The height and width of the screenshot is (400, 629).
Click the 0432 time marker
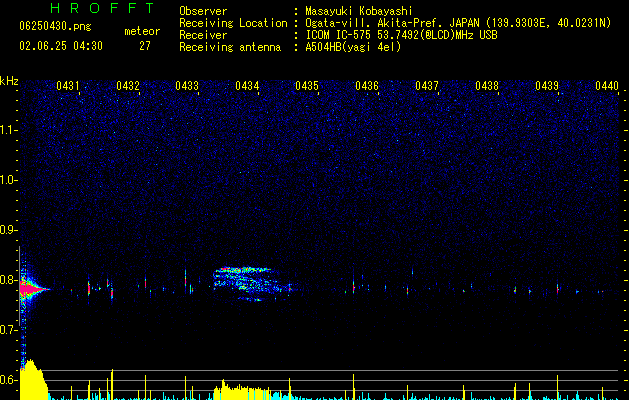(128, 86)
